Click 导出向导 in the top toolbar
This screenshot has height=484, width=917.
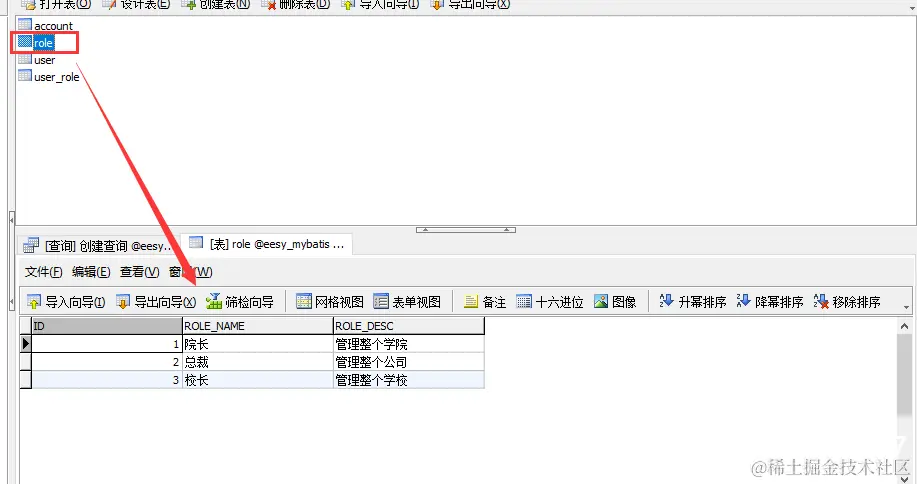tap(470, 5)
